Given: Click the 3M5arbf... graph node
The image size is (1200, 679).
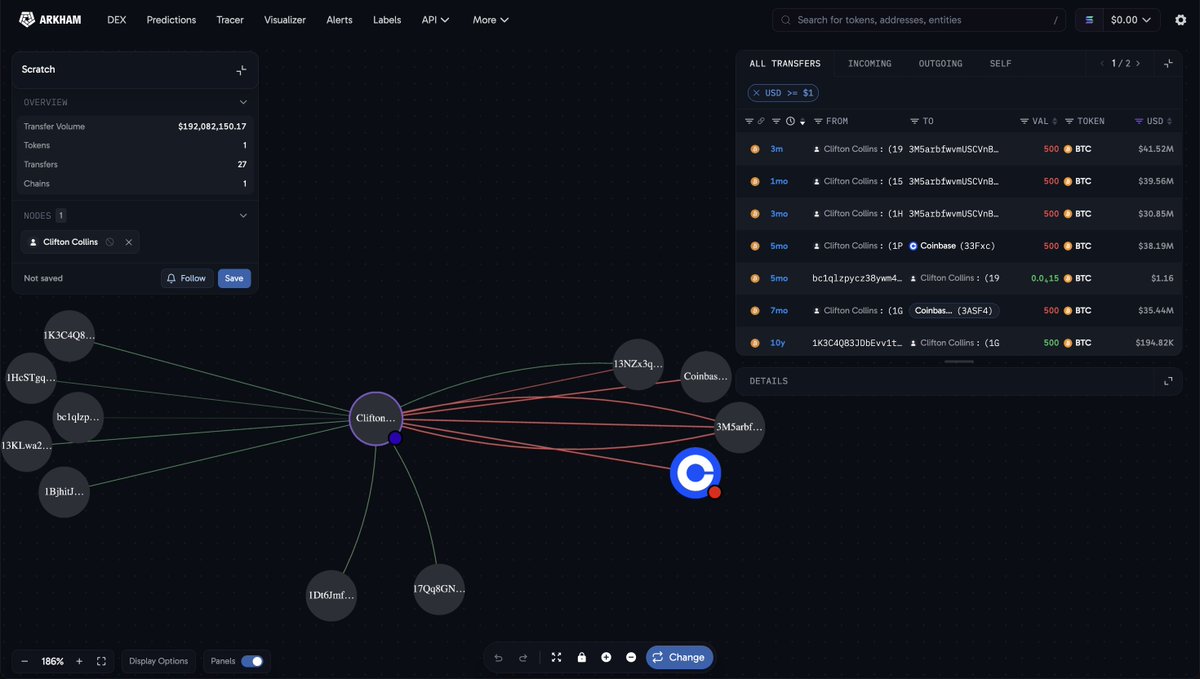Looking at the screenshot, I should pyautogui.click(x=739, y=427).
